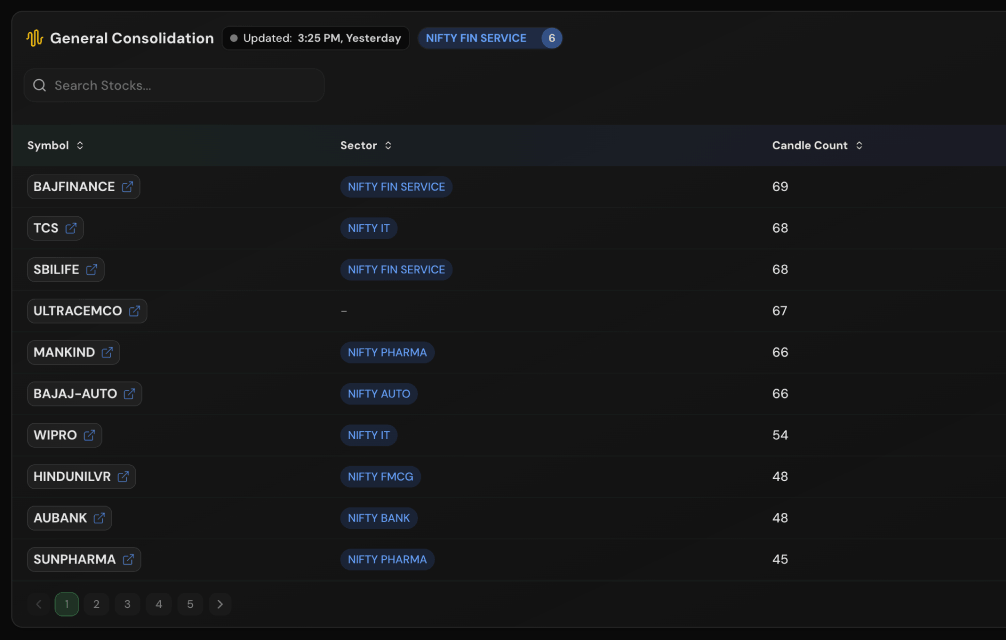Click NIFTY BANK tag in AUBANK row
Image resolution: width=1006 pixels, height=640 pixels.
pos(379,518)
